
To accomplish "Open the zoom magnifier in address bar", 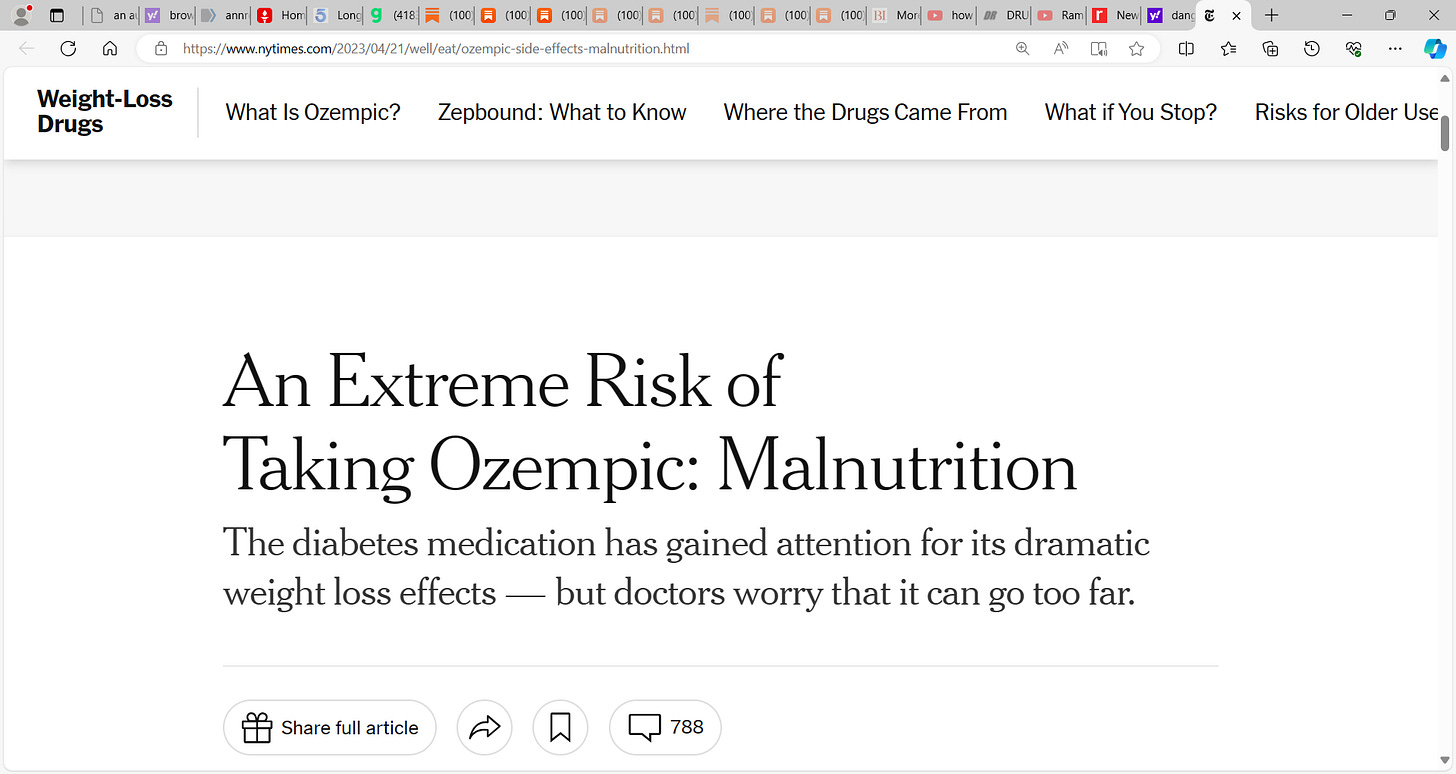I will (1022, 48).
